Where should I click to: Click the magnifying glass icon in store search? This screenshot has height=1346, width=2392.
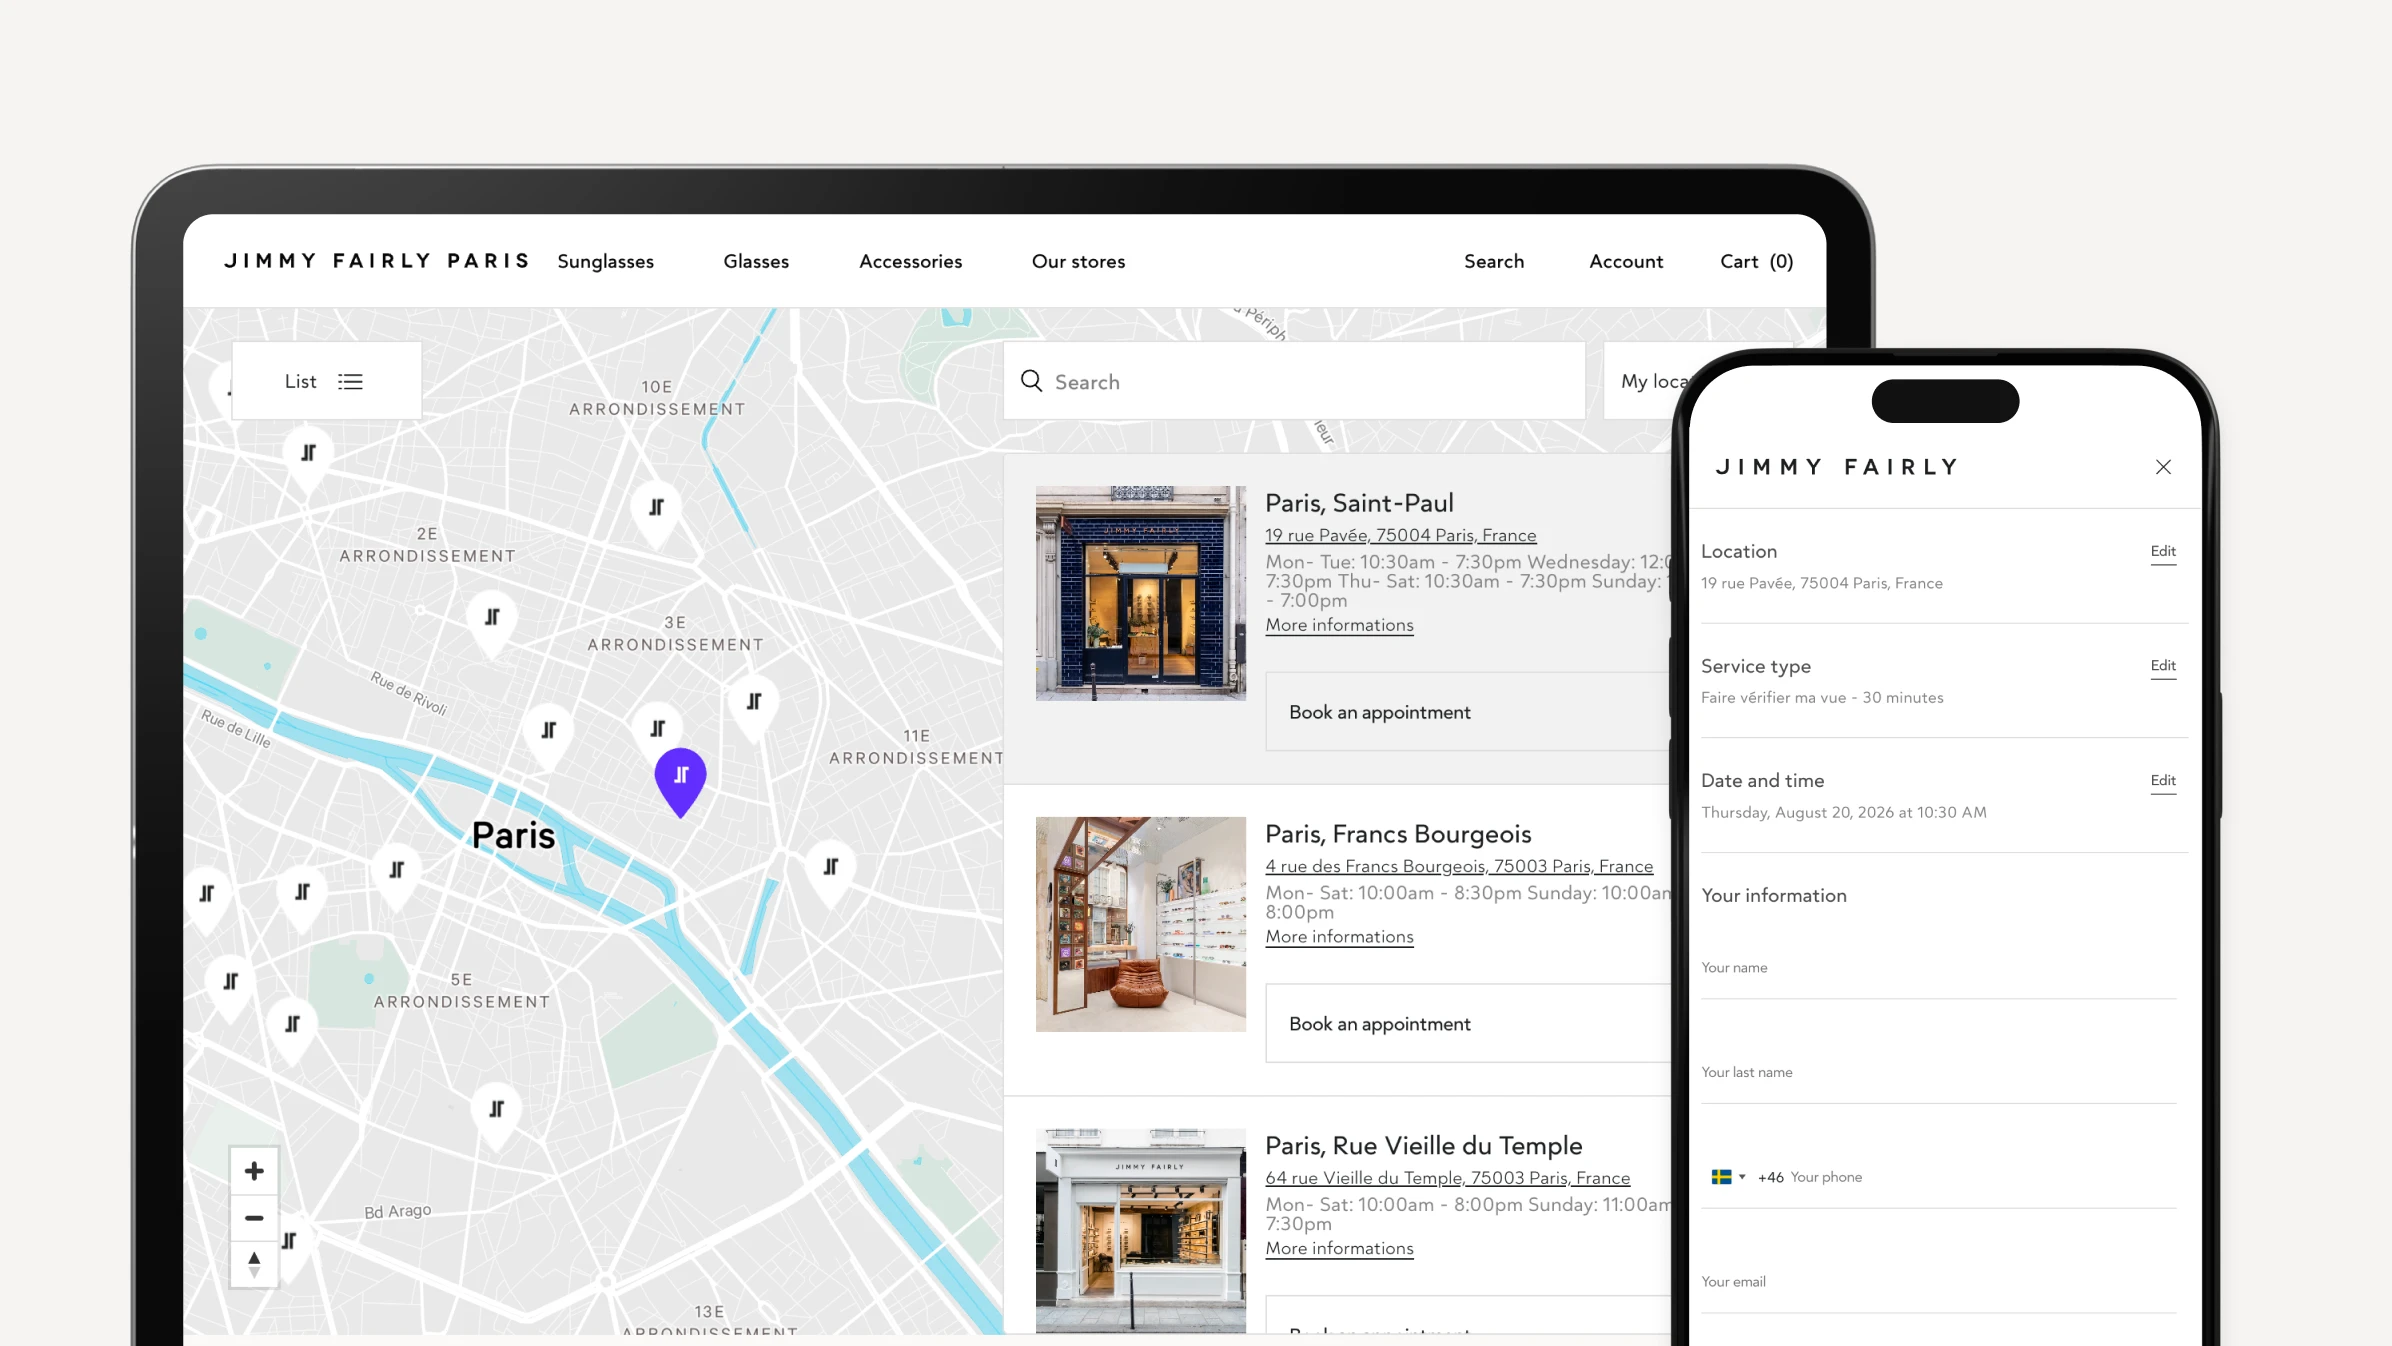[1031, 381]
